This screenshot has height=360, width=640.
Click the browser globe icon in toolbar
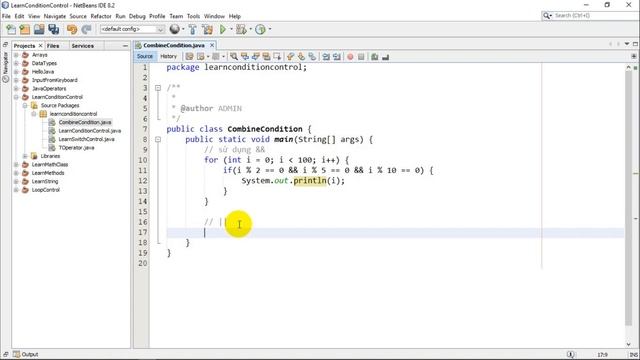coord(174,29)
